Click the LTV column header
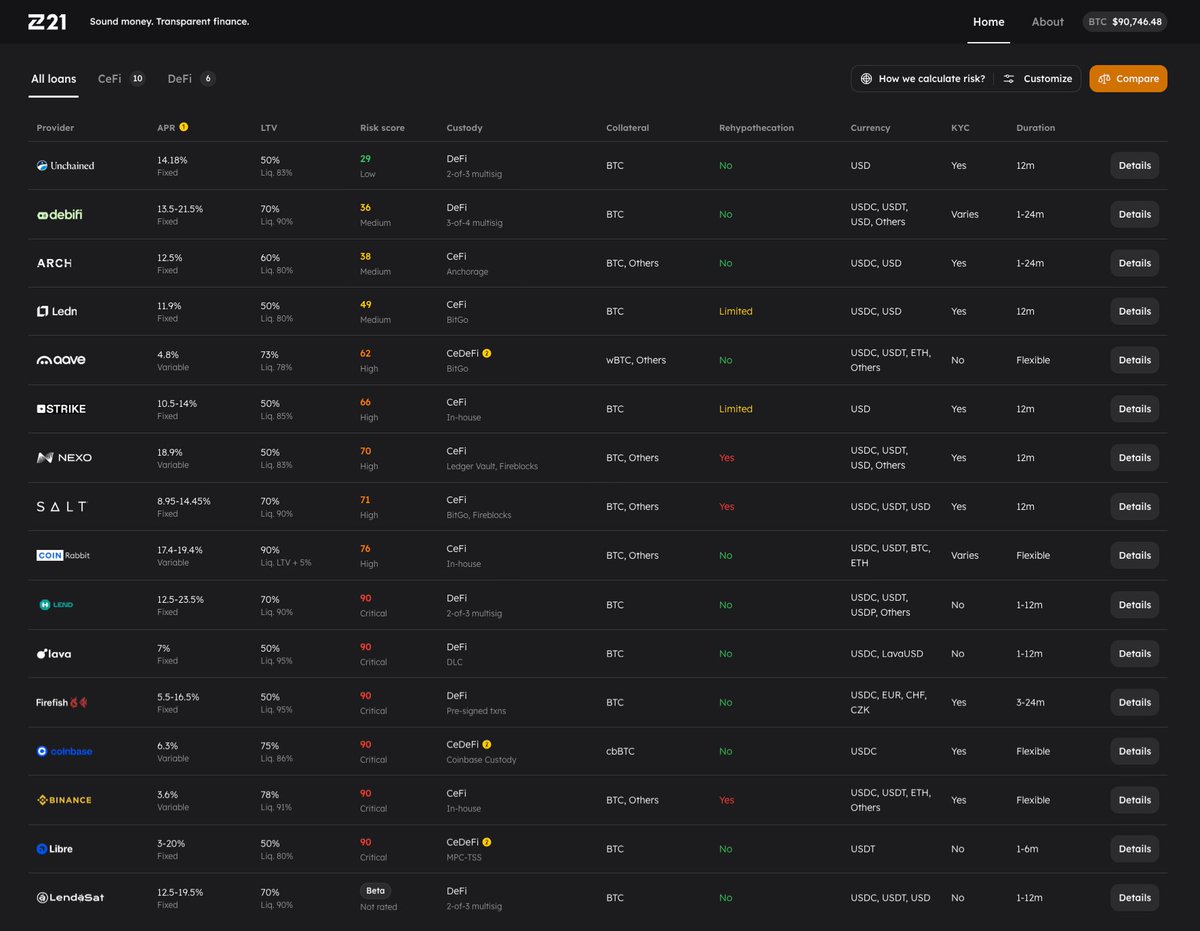1200x931 pixels. [268, 128]
